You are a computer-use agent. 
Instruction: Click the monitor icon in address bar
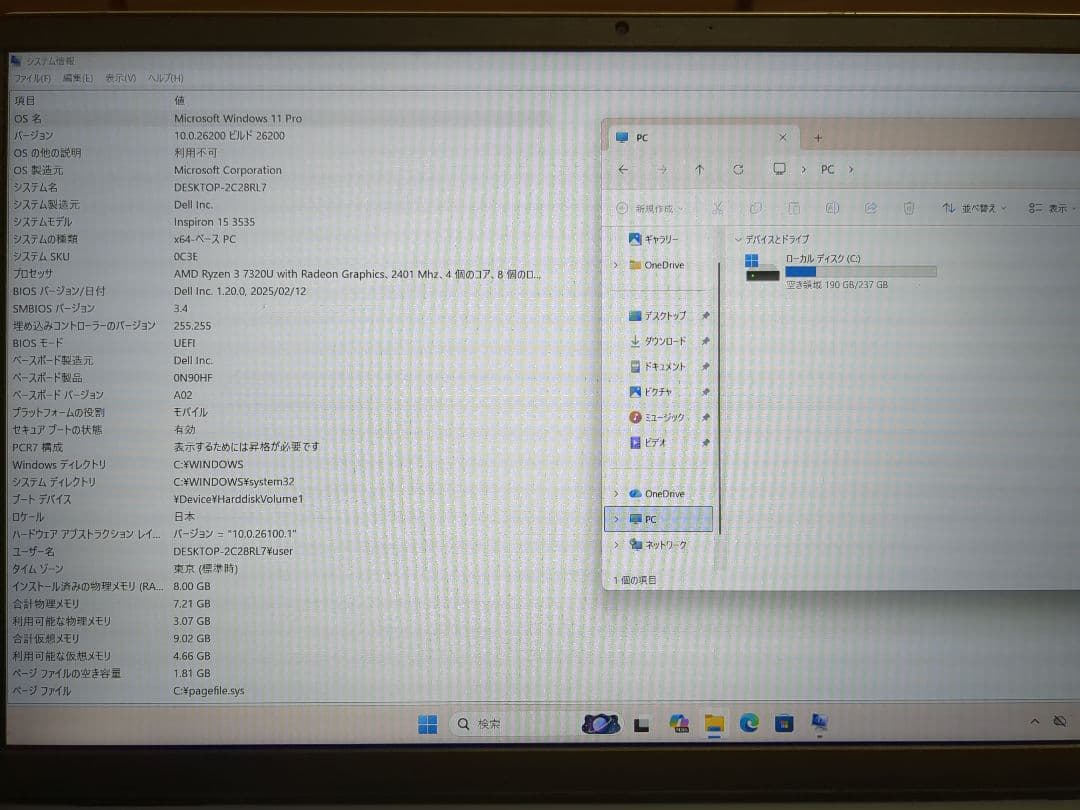pos(779,169)
